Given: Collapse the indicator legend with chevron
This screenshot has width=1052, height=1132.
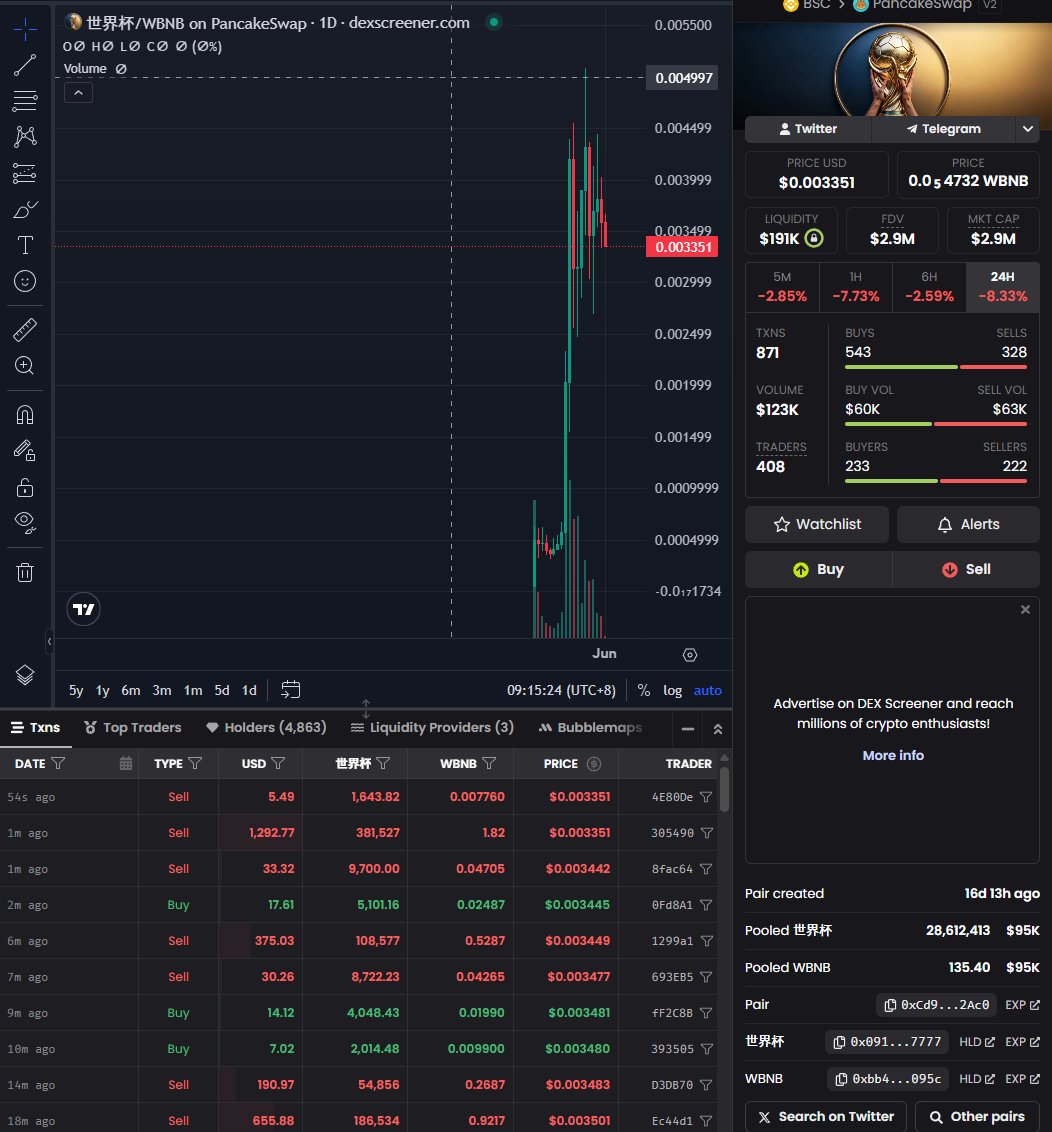Looking at the screenshot, I should pyautogui.click(x=78, y=93).
